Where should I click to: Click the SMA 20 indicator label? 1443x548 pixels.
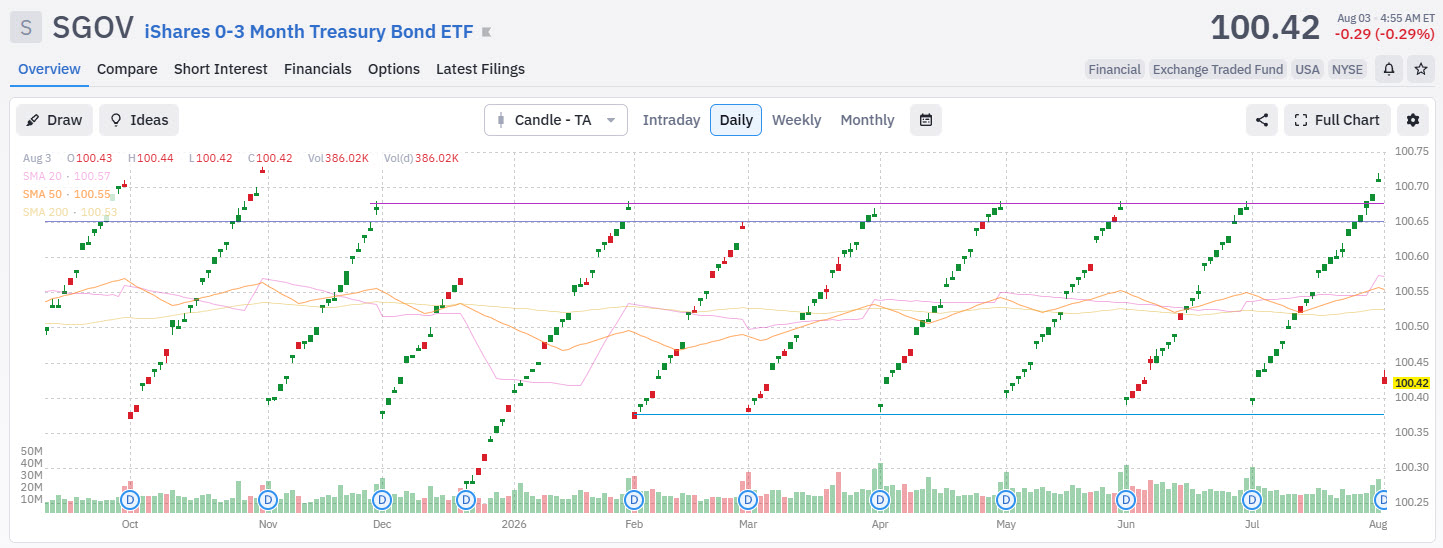point(66,176)
